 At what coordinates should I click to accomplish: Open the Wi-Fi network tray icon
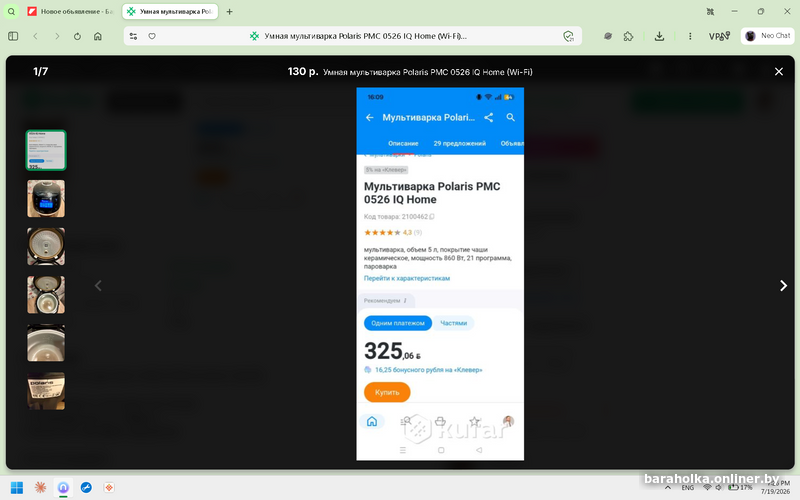coord(707,488)
